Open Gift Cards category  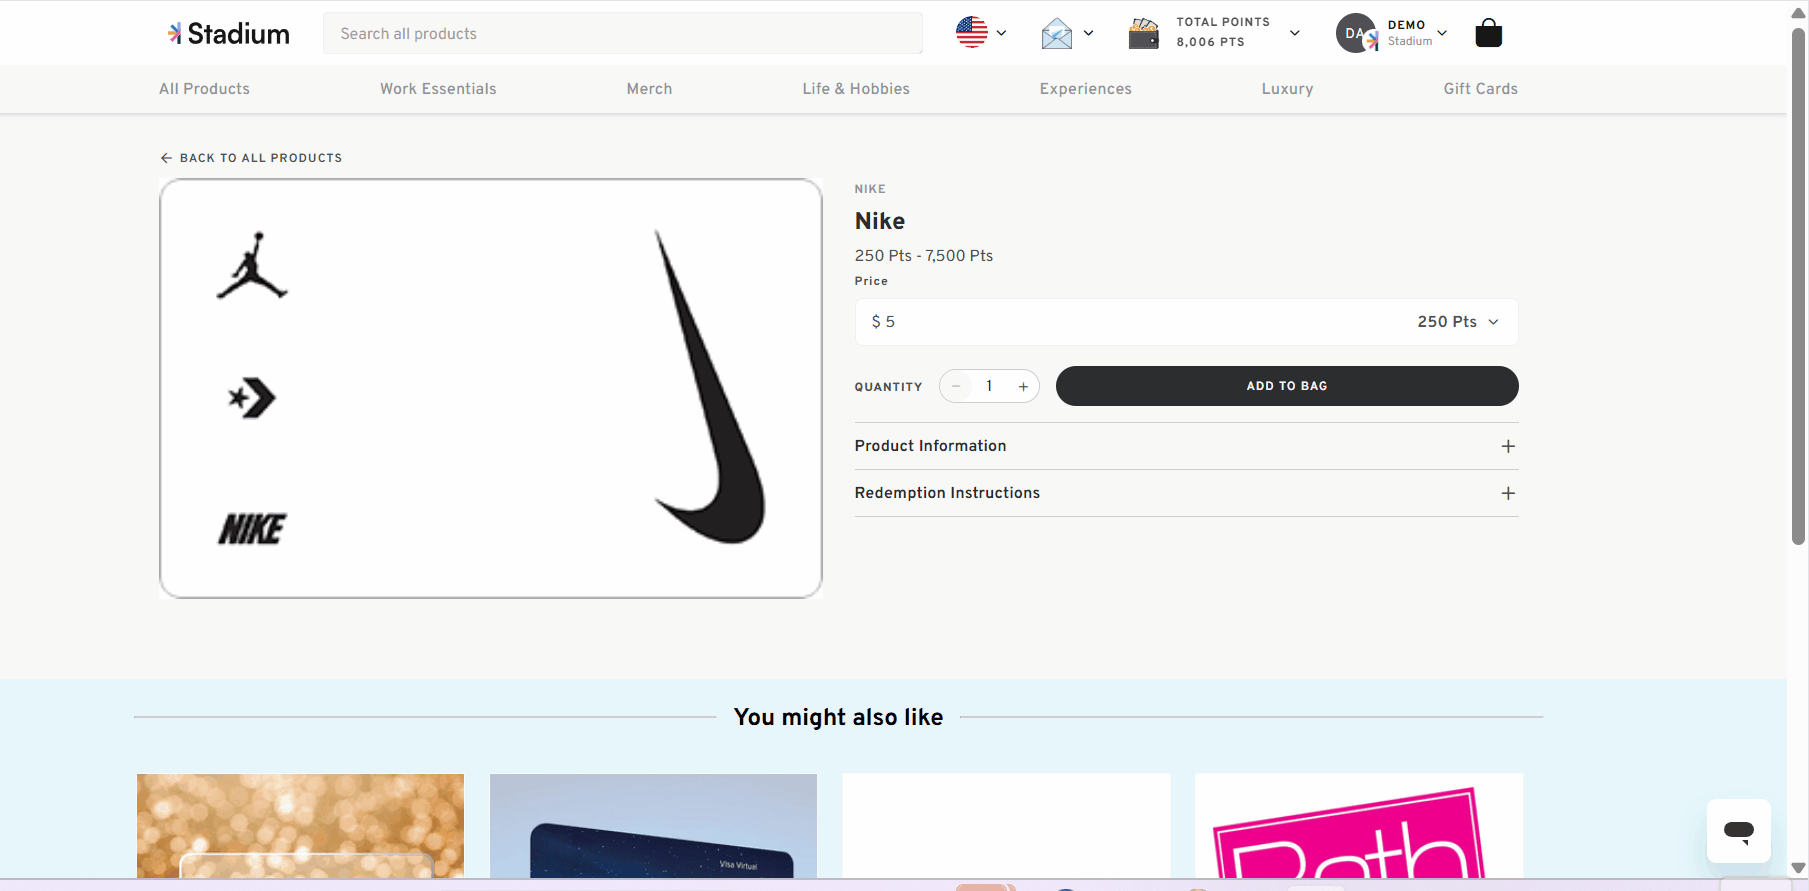point(1480,89)
